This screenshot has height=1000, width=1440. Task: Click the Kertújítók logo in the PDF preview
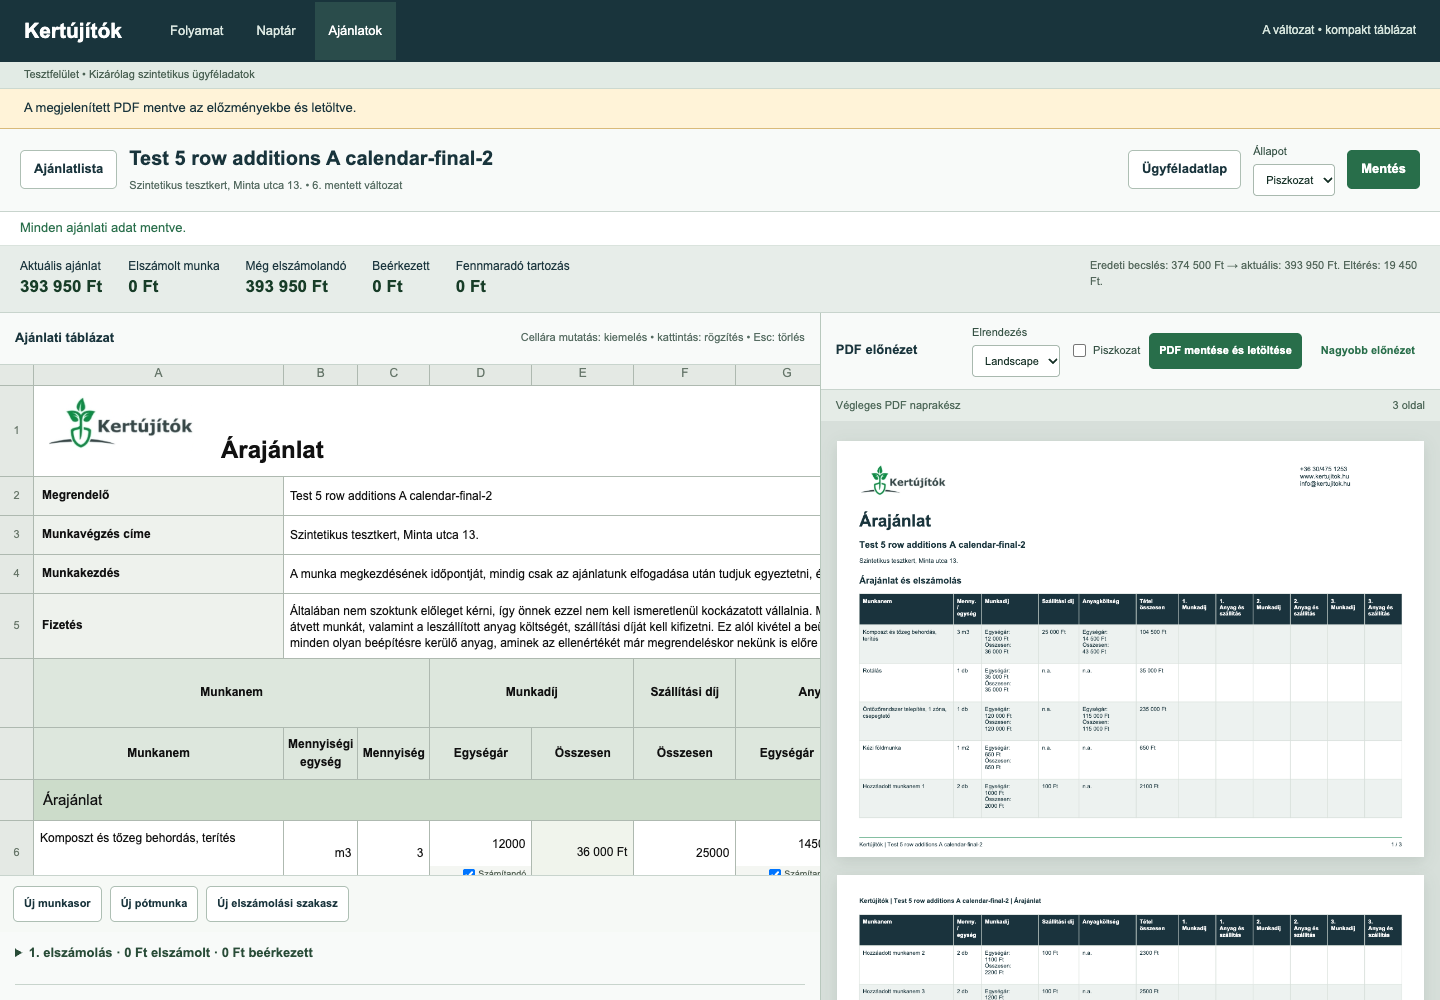tap(903, 481)
